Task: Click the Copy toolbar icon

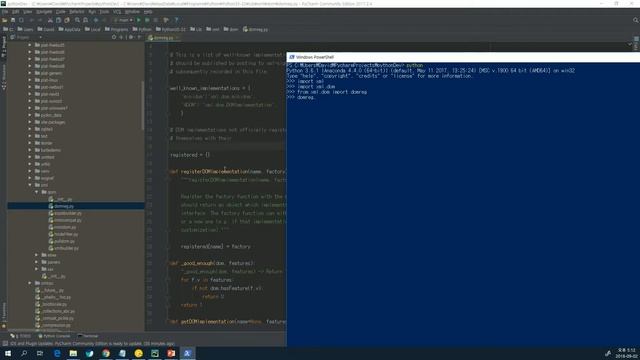Action: (58, 20)
